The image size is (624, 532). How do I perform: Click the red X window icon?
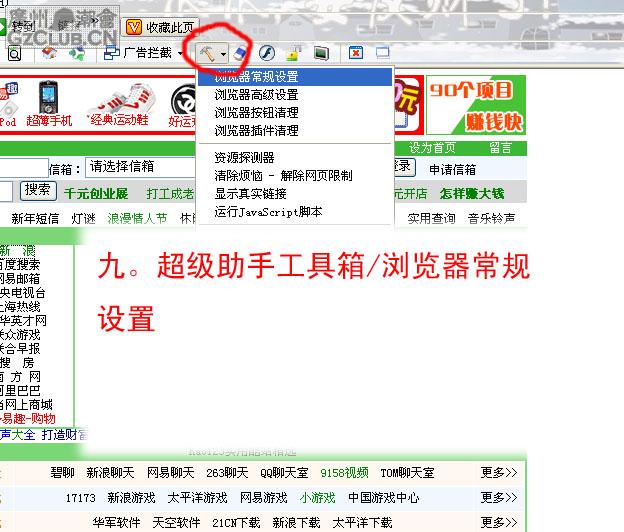point(355,52)
